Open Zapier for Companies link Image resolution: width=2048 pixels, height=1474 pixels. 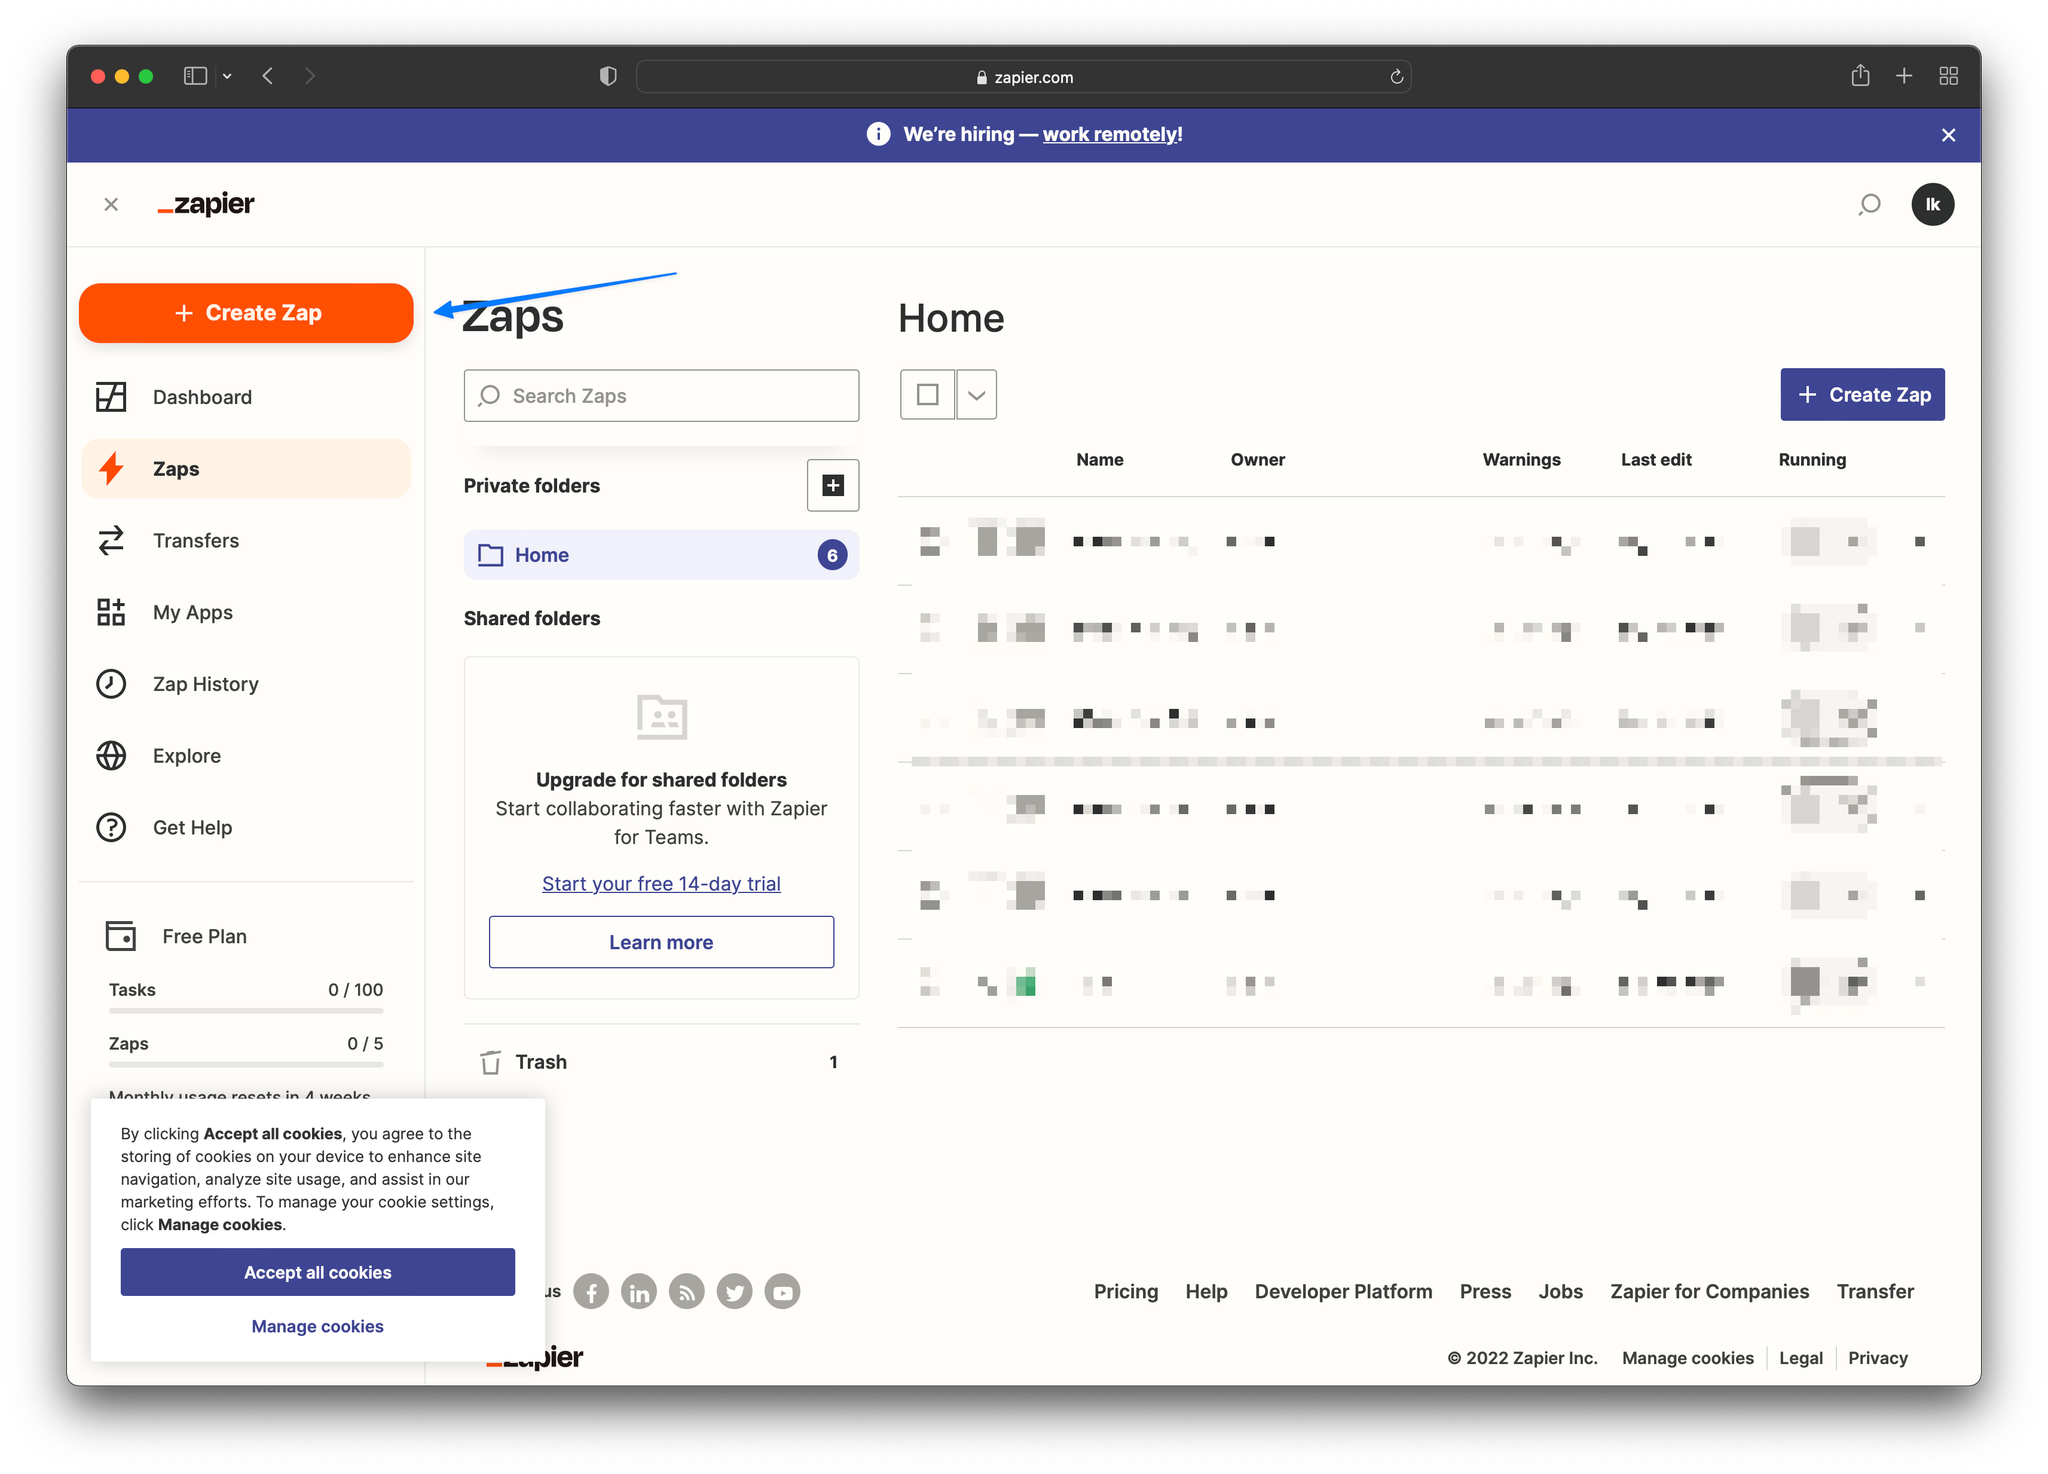click(x=1709, y=1291)
